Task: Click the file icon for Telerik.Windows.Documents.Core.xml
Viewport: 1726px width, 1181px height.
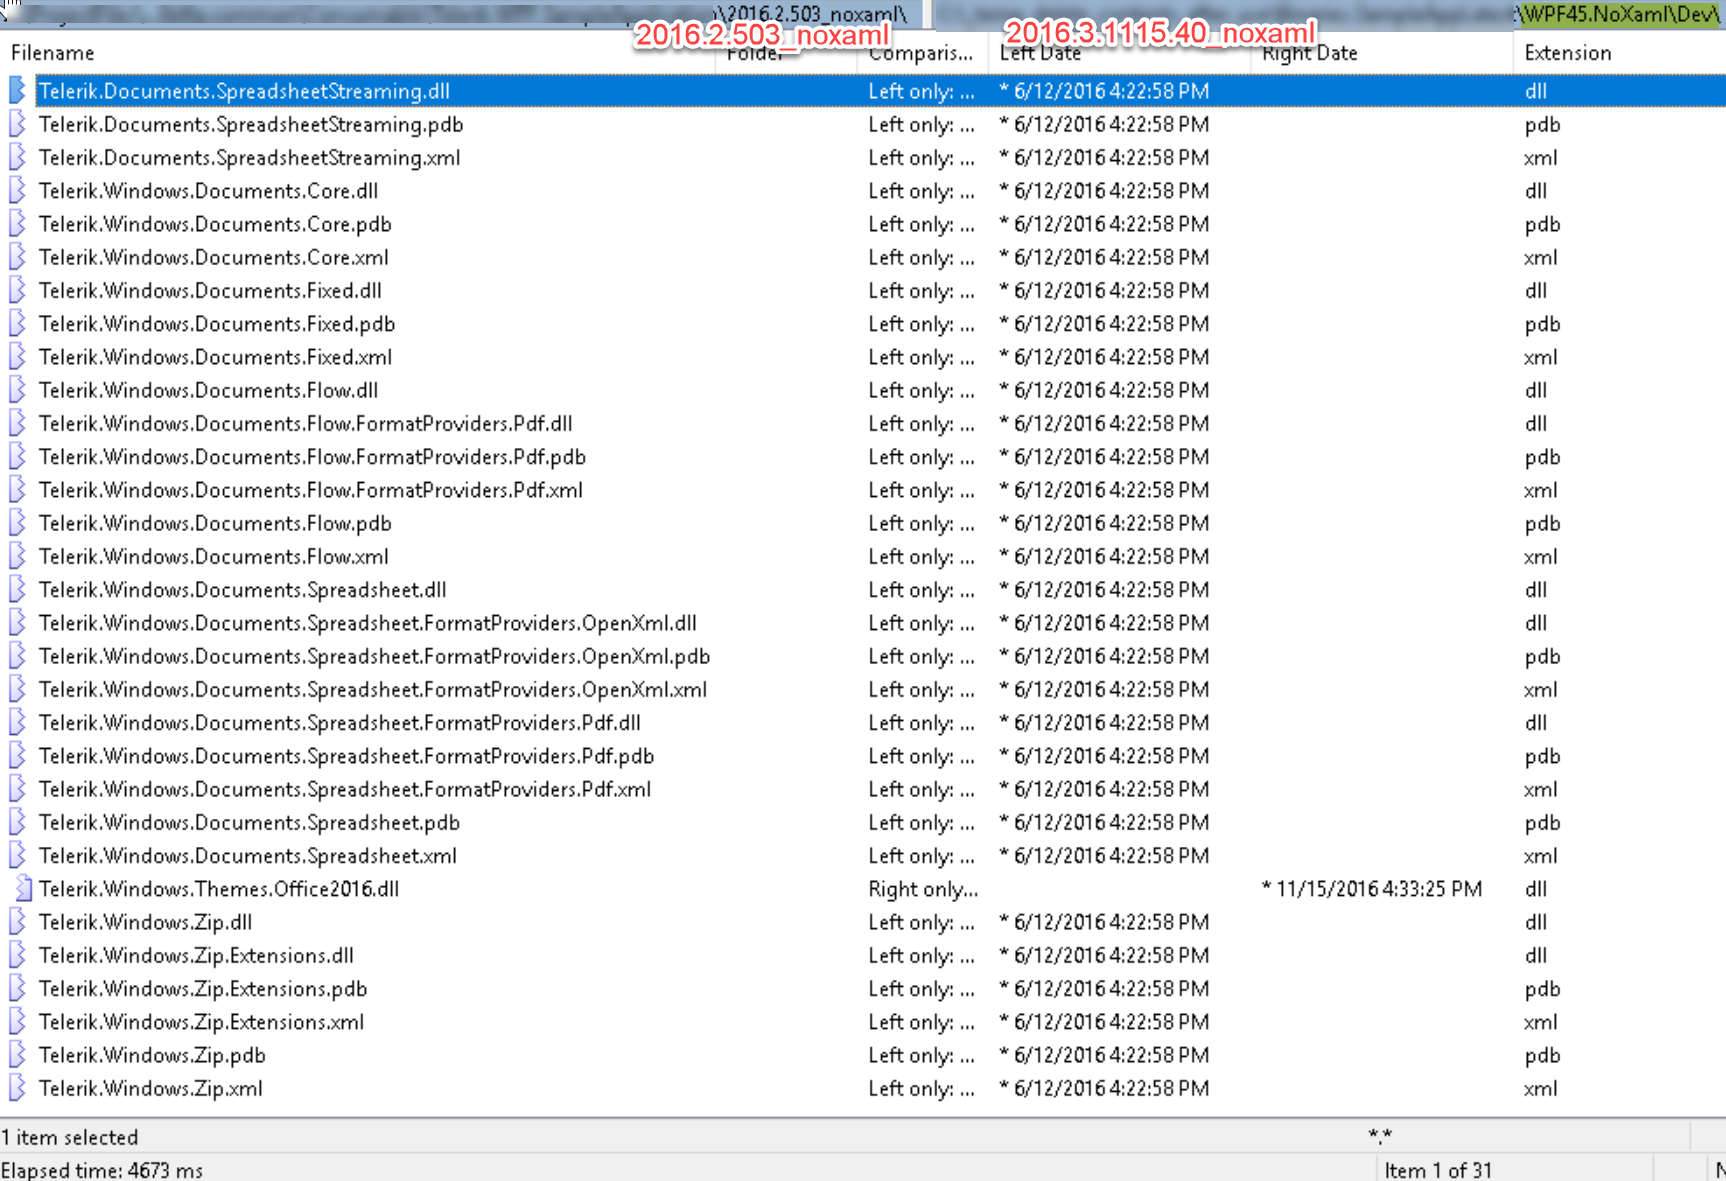Action: (x=17, y=257)
